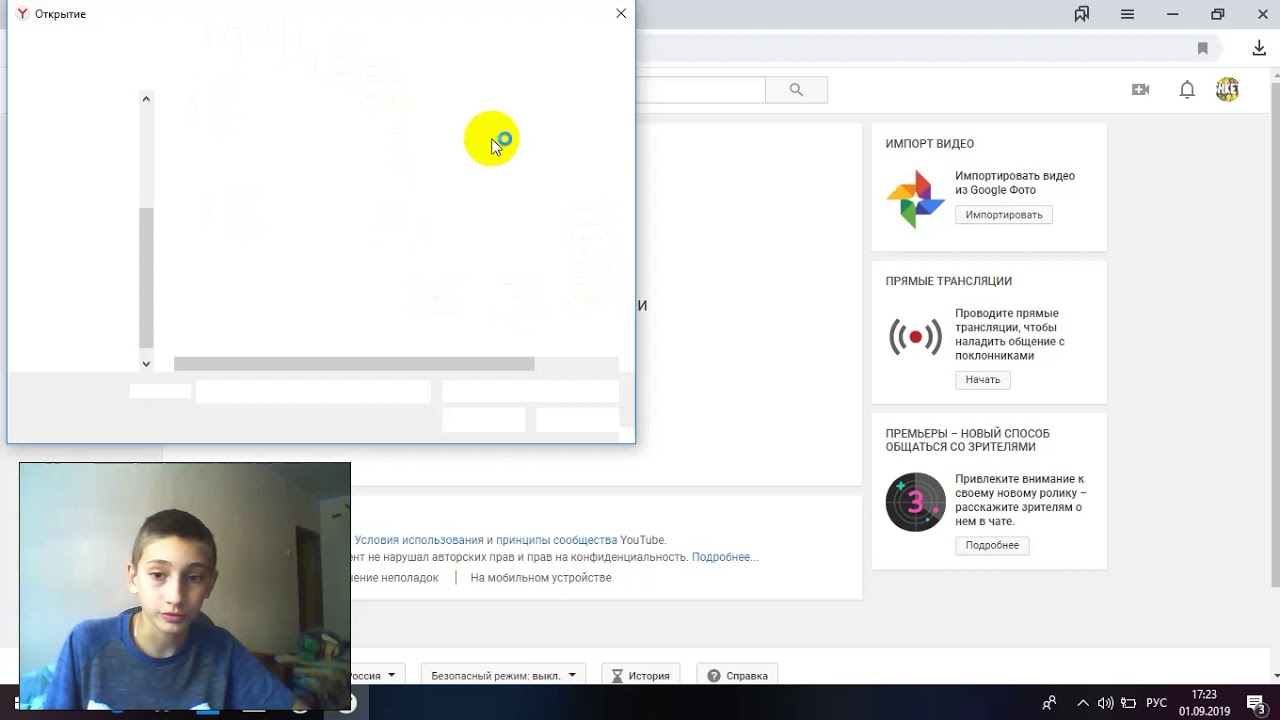1280x720 pixels.
Task: Open принципы сообщества link
Action: 556,540
